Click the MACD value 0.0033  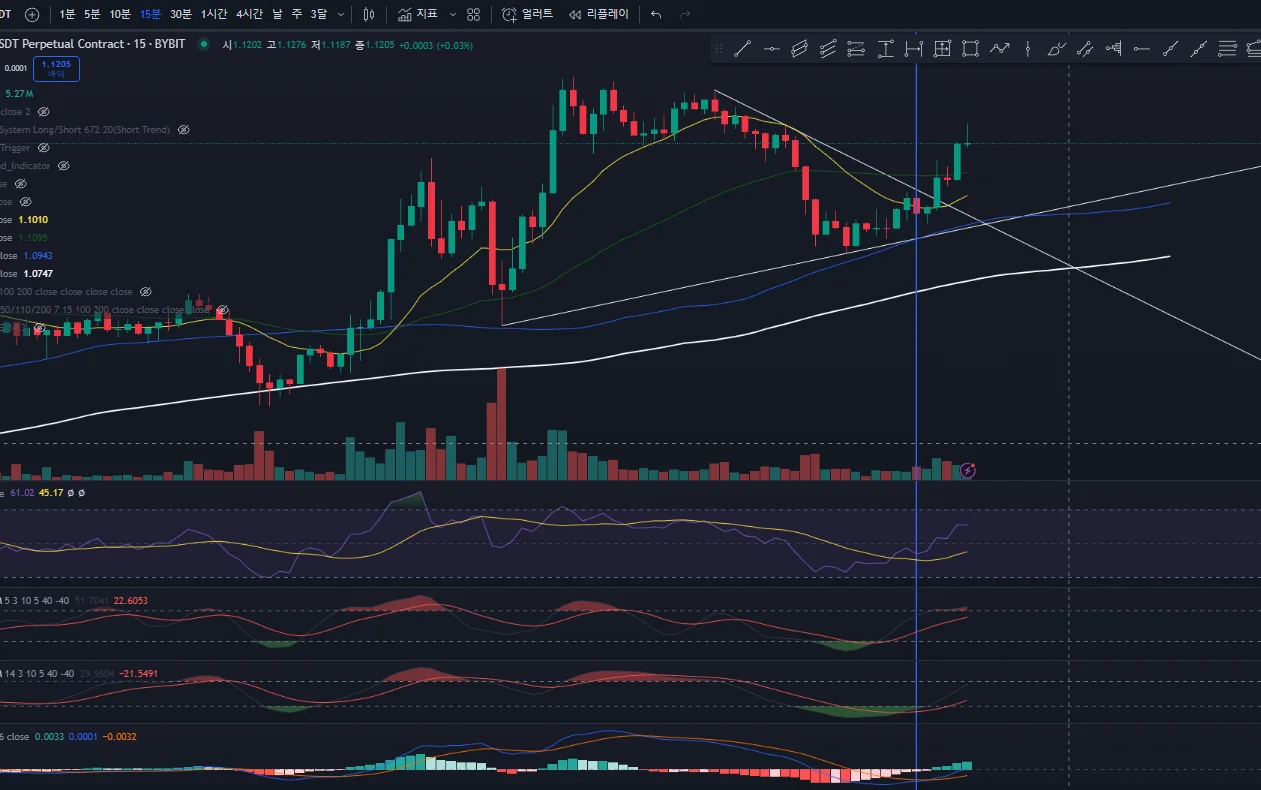(x=48, y=737)
